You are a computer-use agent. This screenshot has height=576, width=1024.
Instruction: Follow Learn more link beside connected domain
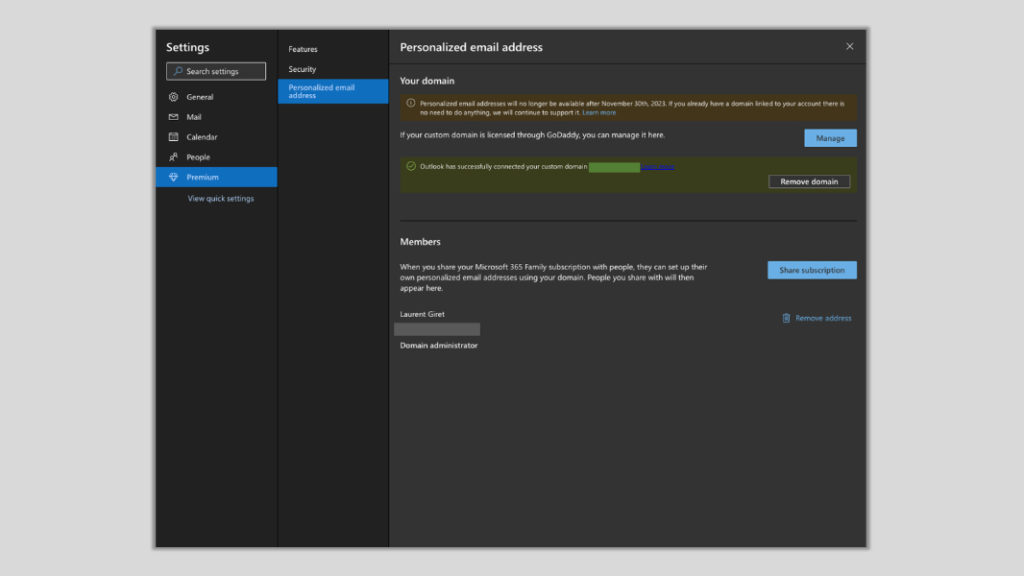[x=657, y=167]
